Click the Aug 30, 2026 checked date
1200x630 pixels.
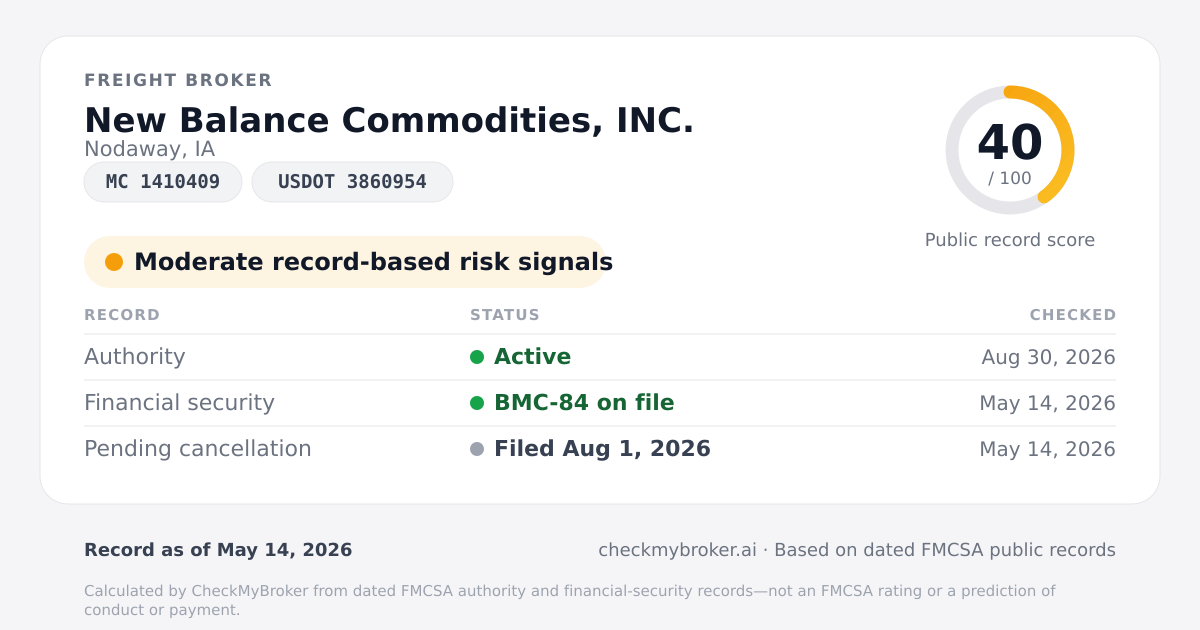[x=1048, y=357]
